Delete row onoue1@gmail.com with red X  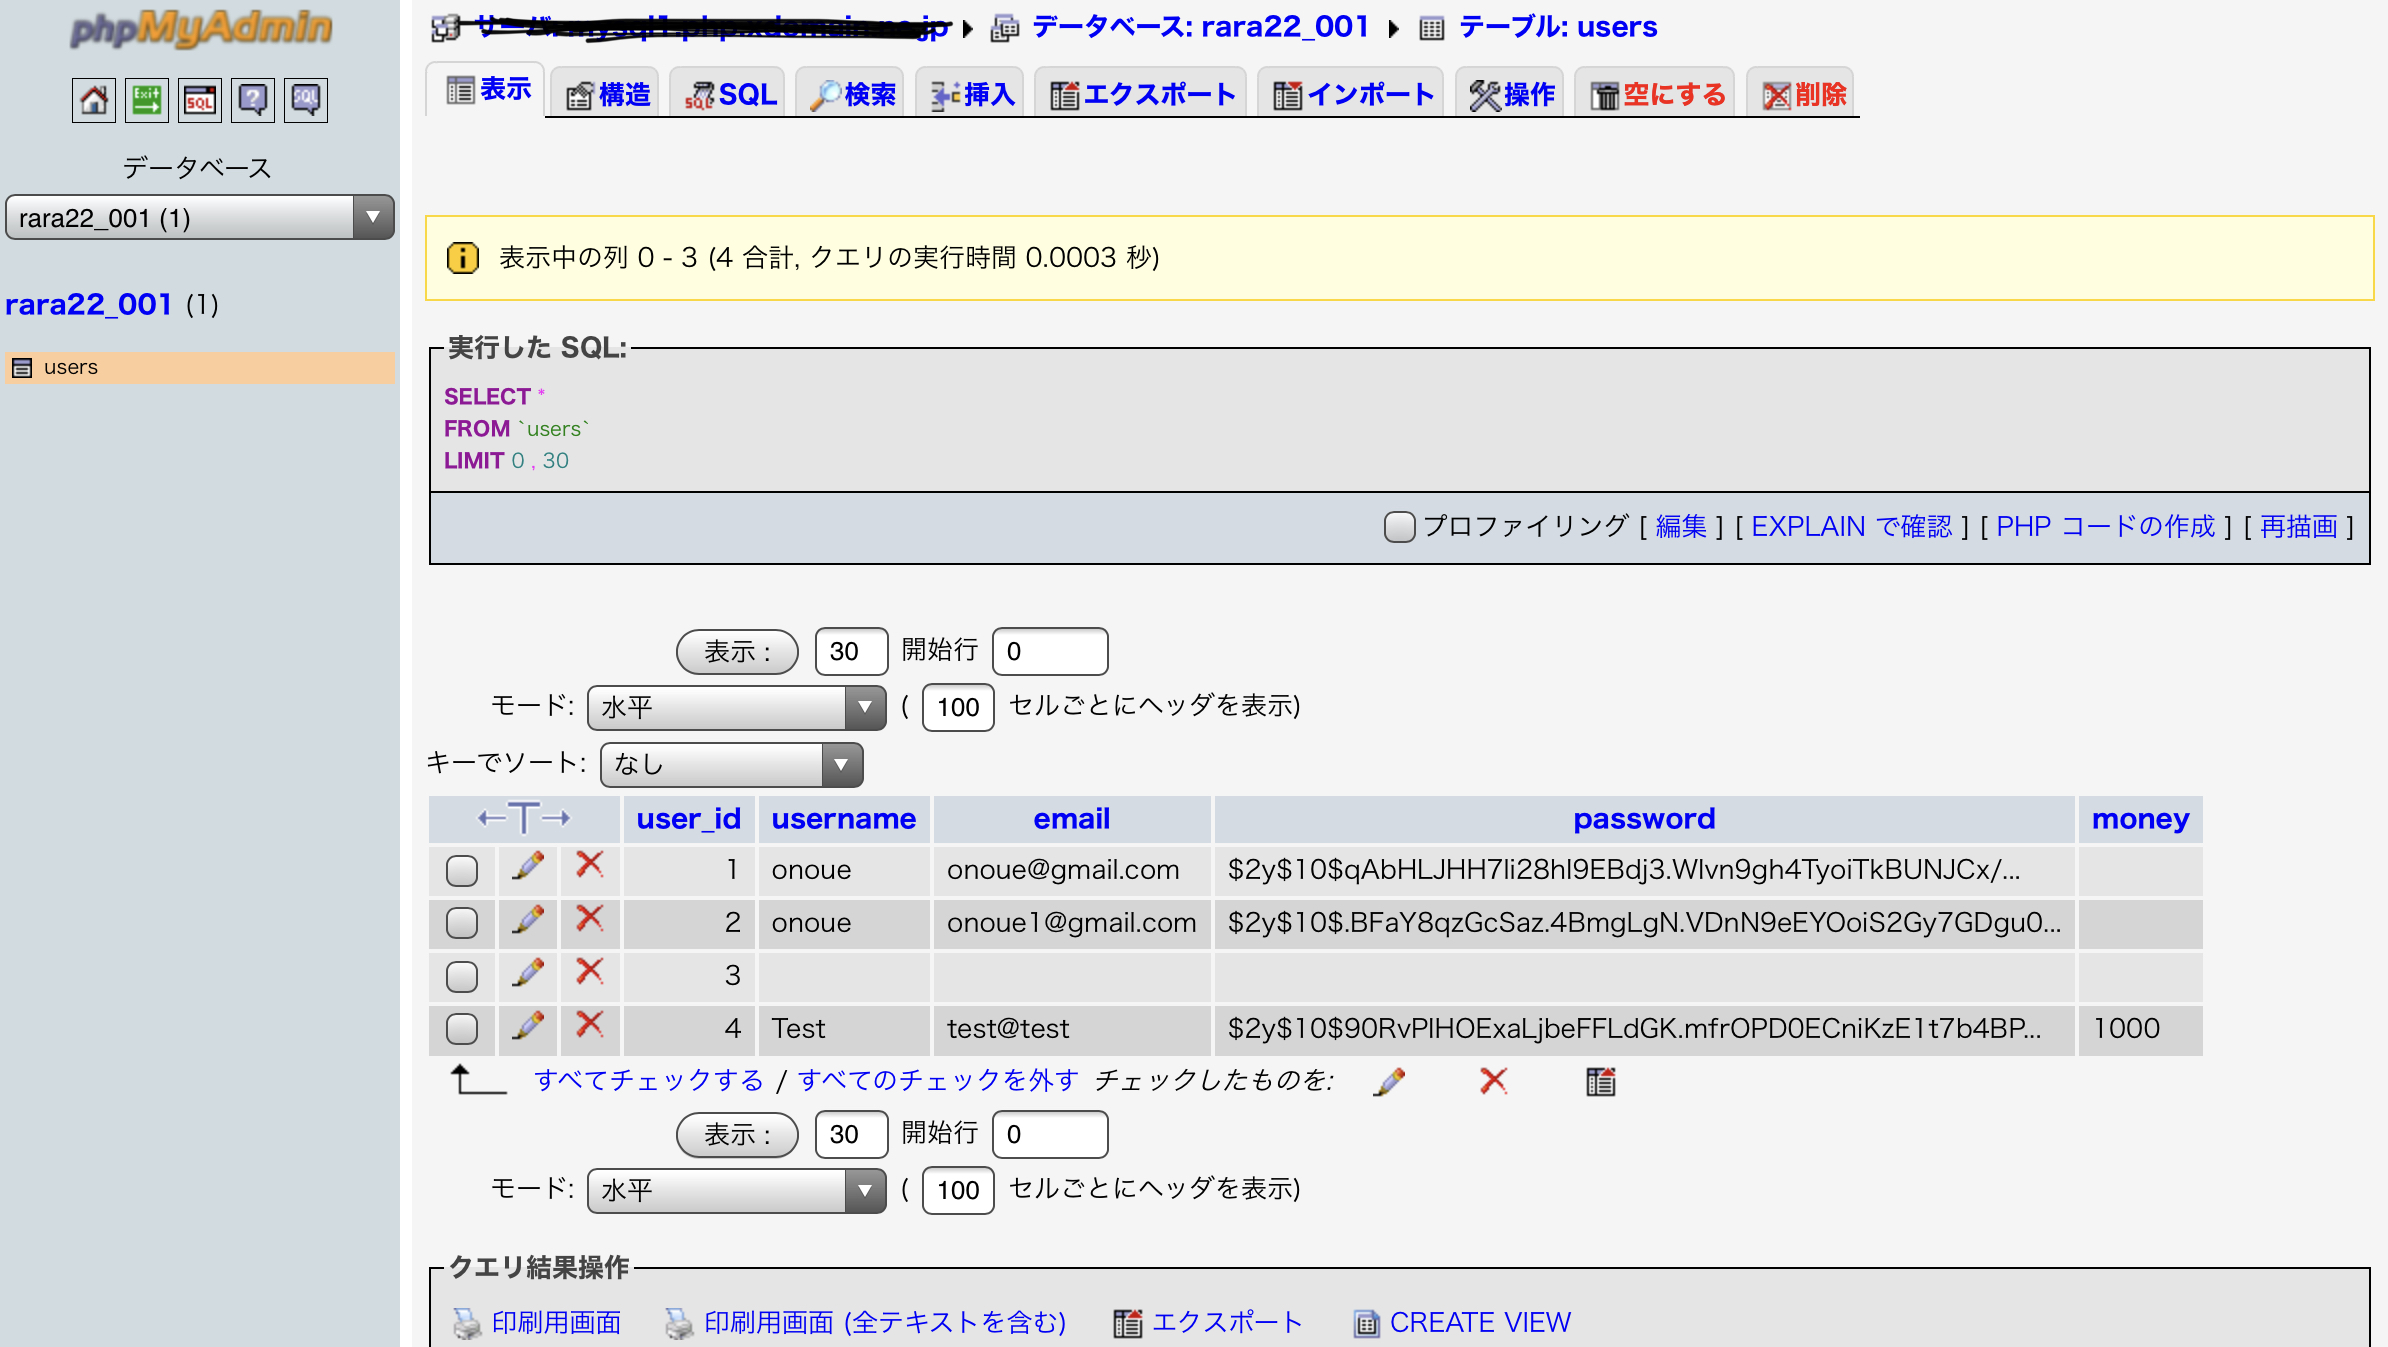[x=590, y=918]
